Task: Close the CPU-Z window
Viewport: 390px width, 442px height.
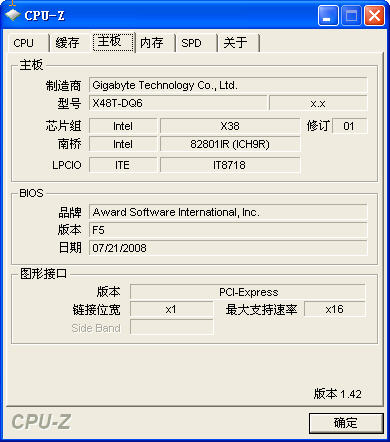Action: pyautogui.click(x=374, y=15)
